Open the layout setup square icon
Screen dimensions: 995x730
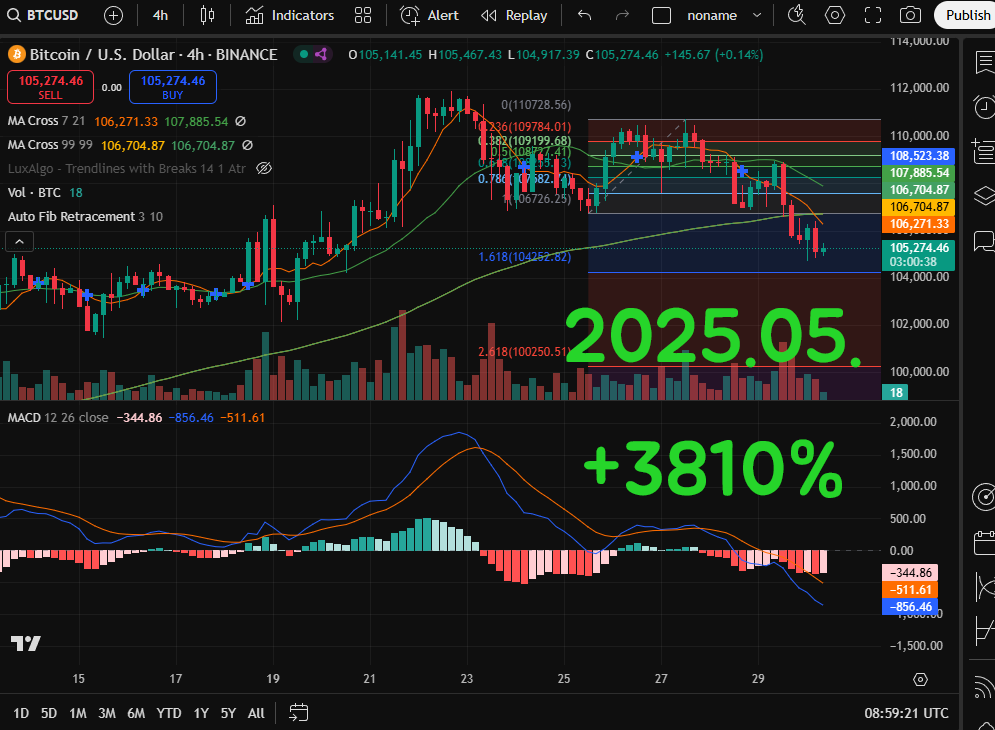(661, 15)
